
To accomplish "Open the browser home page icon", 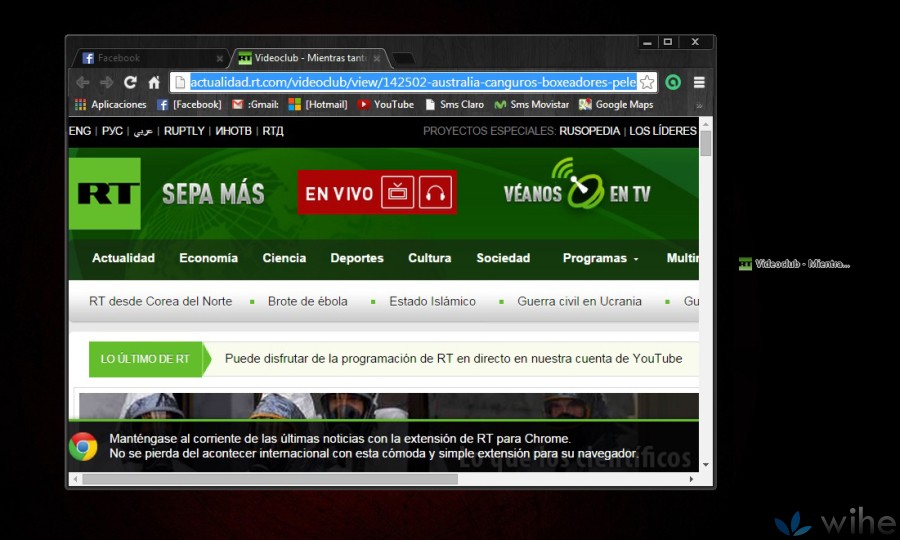I will point(154,83).
